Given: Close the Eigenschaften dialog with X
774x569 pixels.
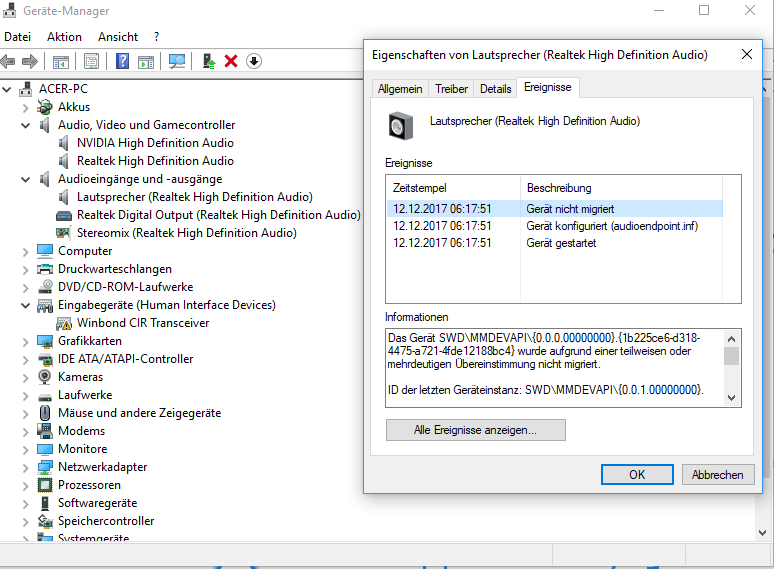Looking at the screenshot, I should pos(747,54).
